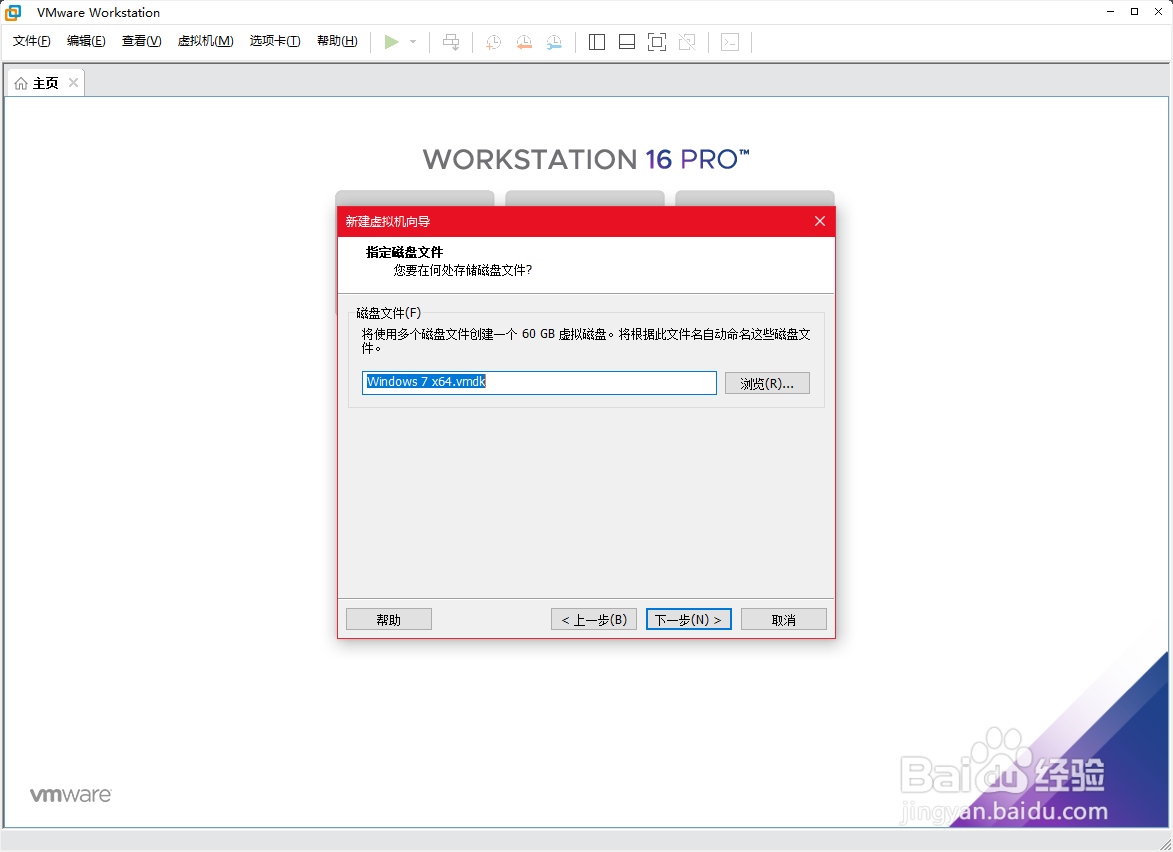
Task: Close the VMware Workstation window
Action: [1158, 11]
